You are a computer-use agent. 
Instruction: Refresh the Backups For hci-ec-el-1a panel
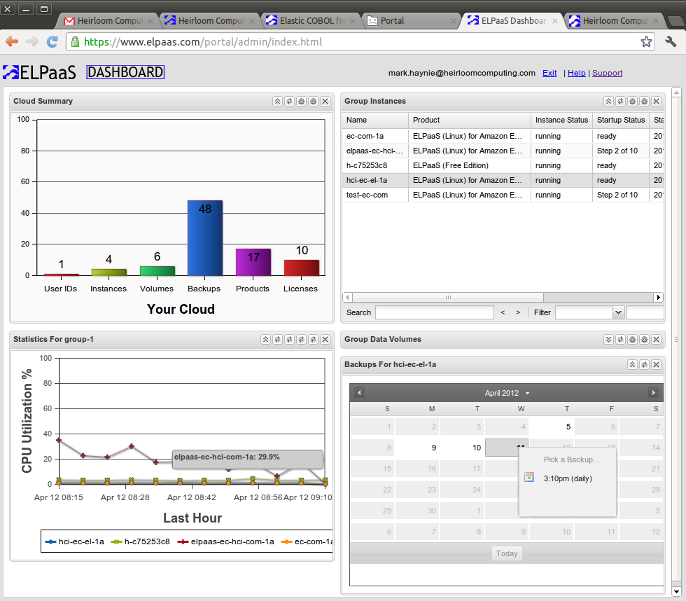(x=644, y=364)
